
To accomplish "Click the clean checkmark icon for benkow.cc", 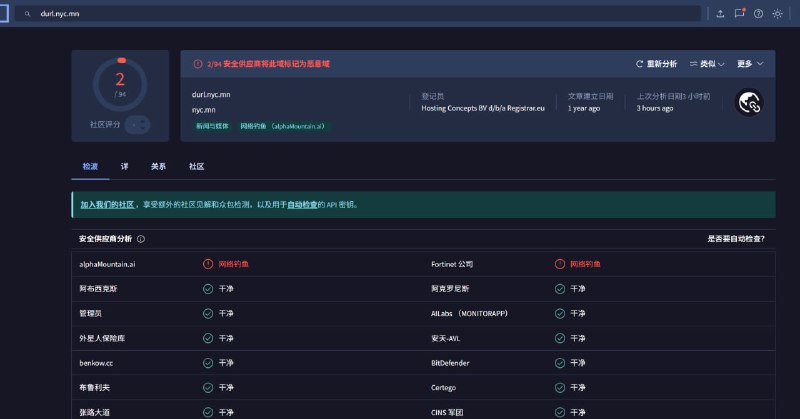I will (x=208, y=363).
